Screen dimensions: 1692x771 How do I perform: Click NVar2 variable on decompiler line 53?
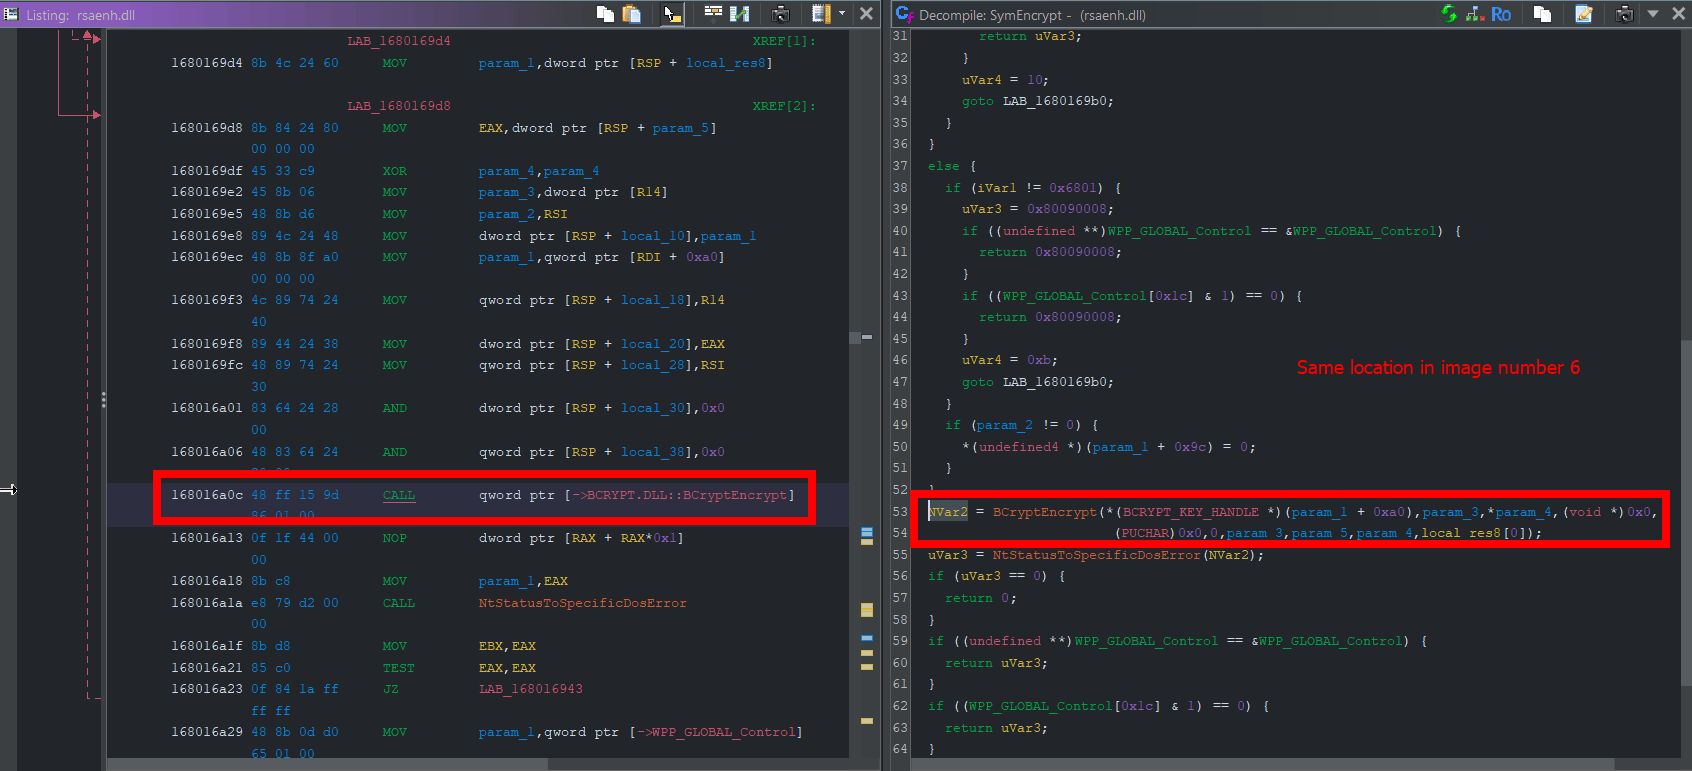(x=948, y=512)
